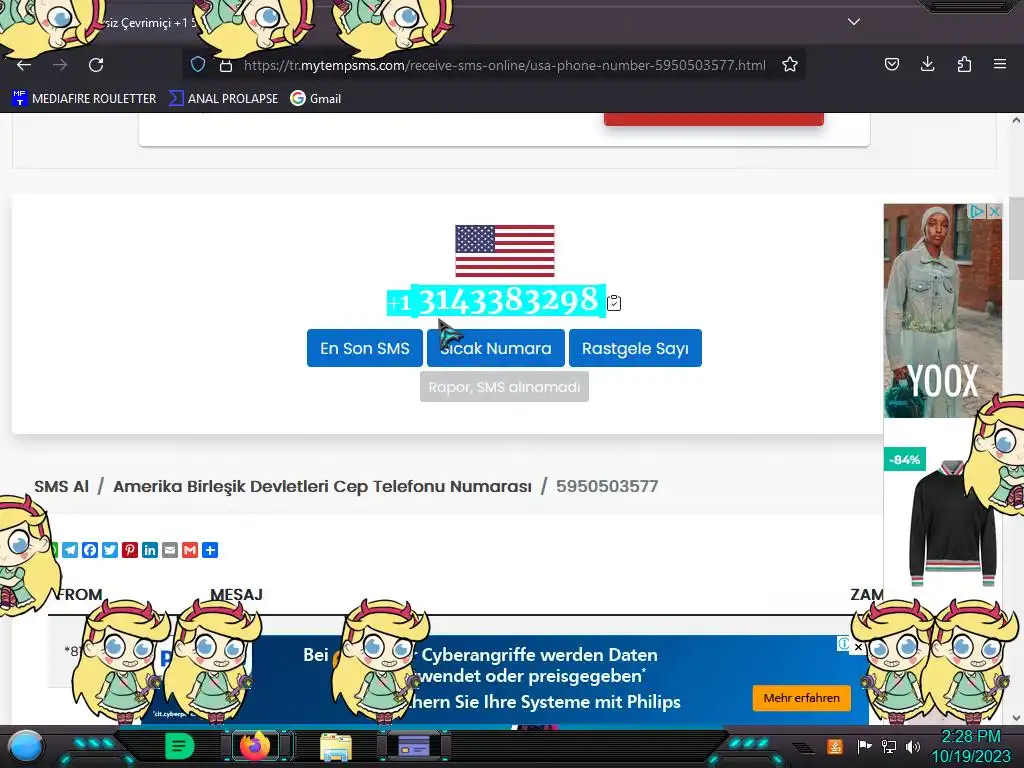This screenshot has width=1024, height=768.
Task: Click the Java tray icon
Action: [x=835, y=746]
